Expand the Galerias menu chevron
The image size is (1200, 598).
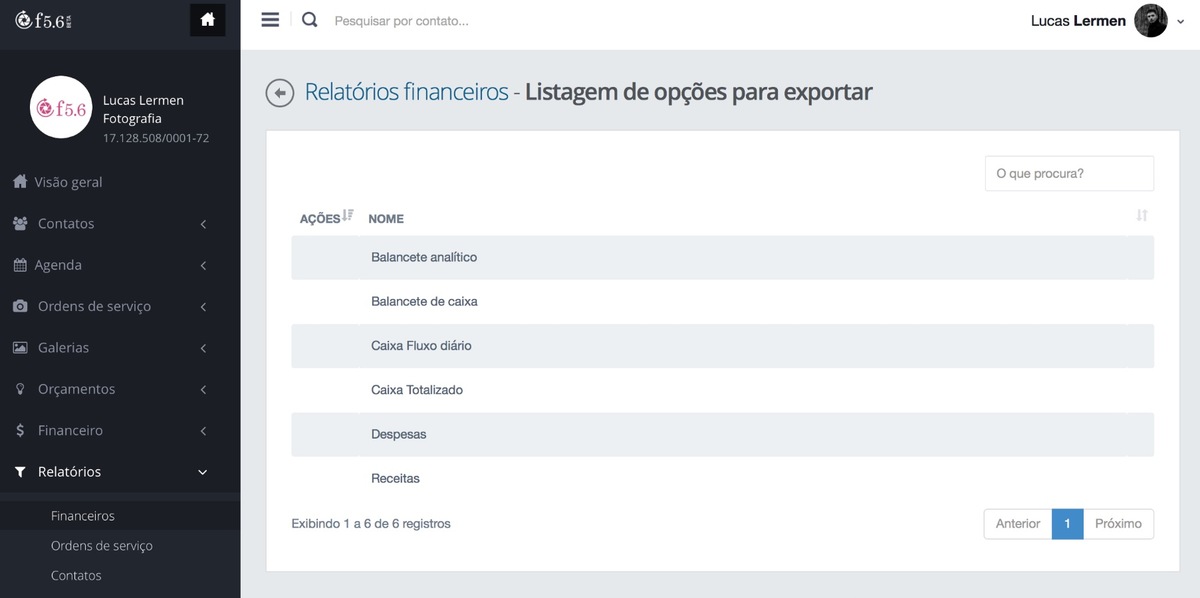203,348
